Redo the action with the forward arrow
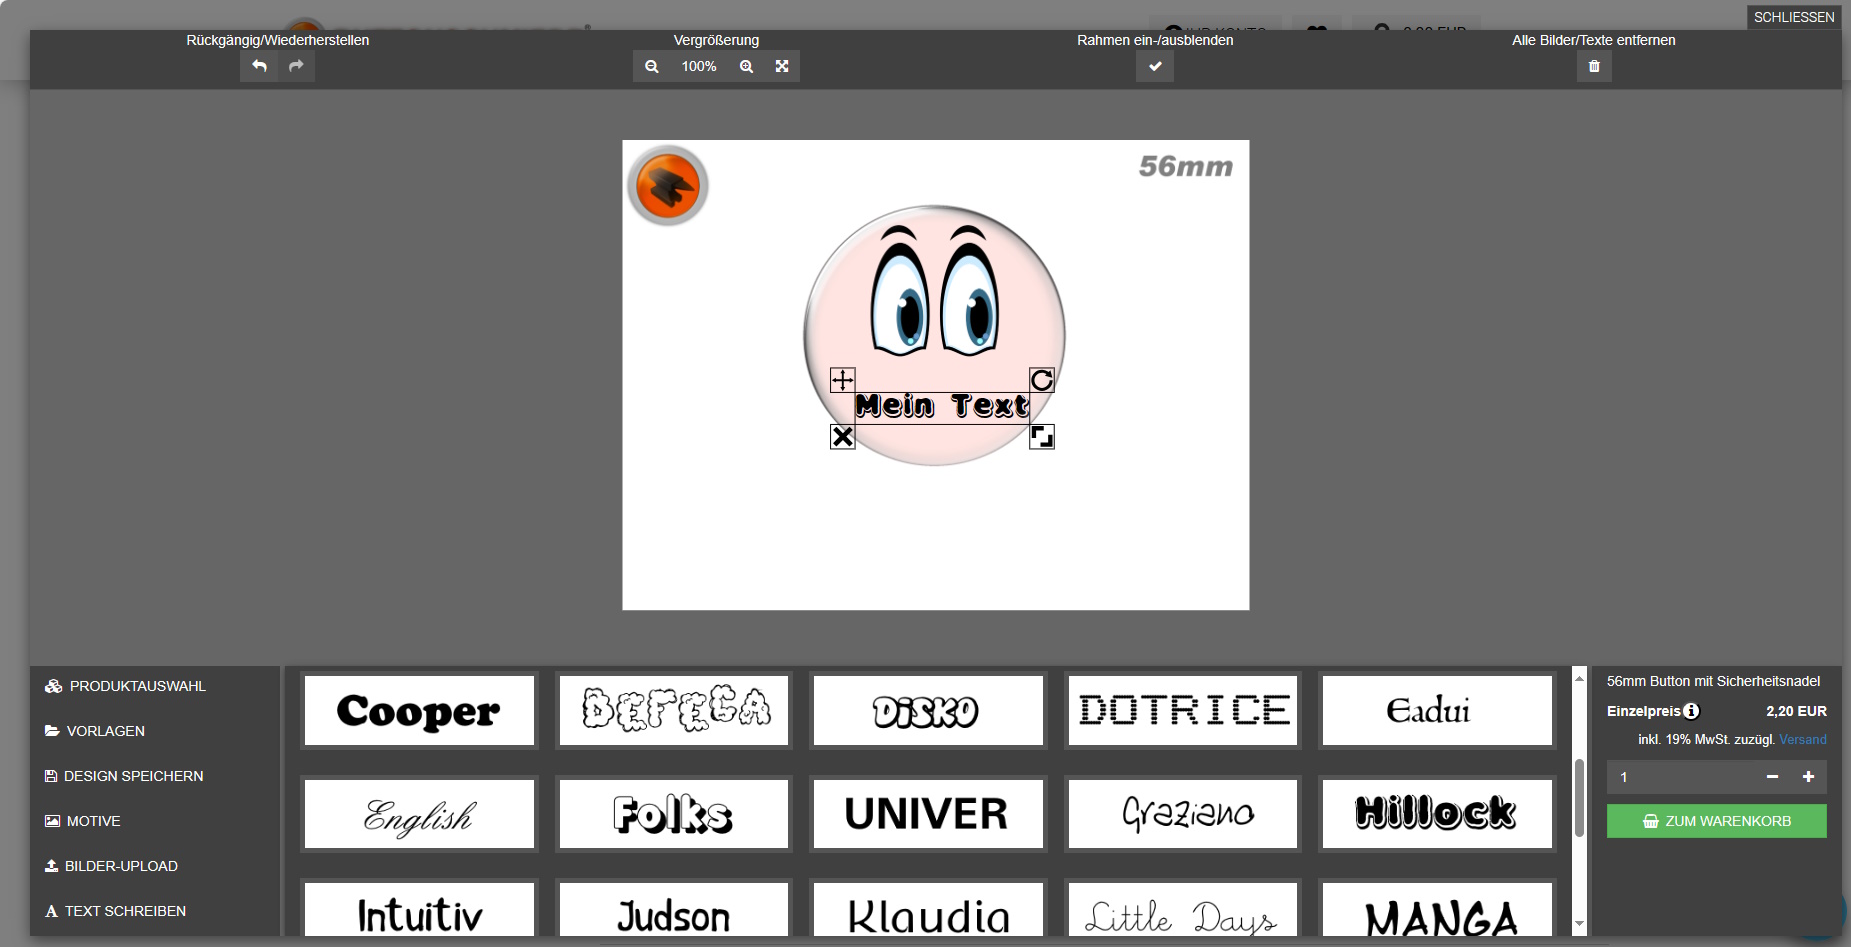1851x947 pixels. (296, 66)
